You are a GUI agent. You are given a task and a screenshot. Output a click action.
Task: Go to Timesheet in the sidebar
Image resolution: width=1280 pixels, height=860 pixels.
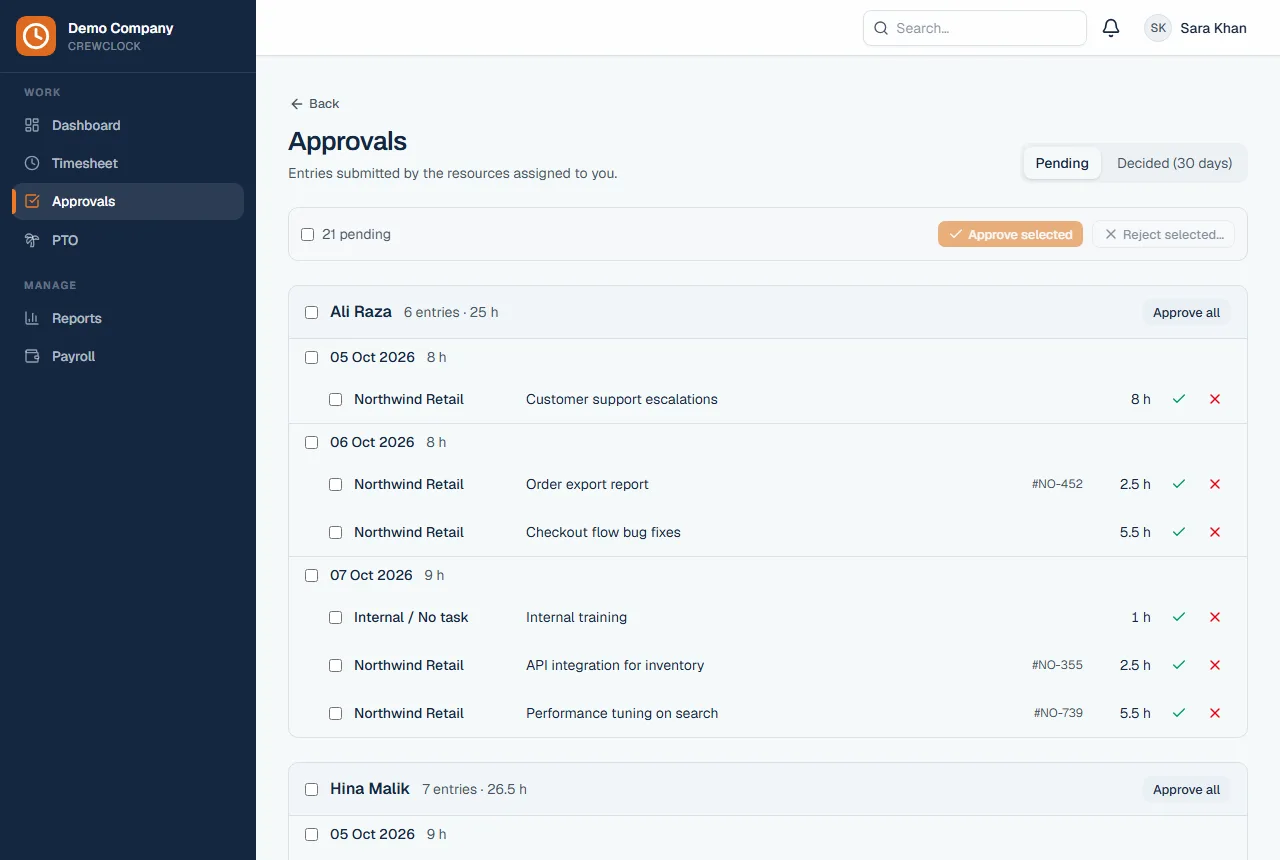point(128,163)
